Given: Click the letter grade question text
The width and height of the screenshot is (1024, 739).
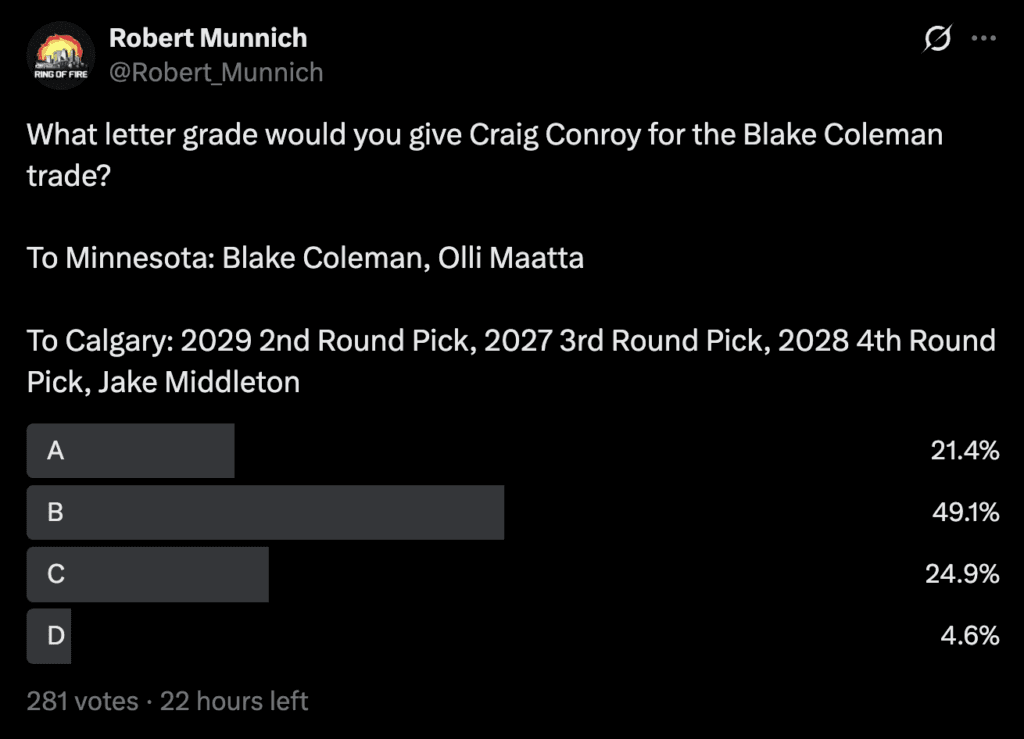Looking at the screenshot, I should (x=485, y=155).
